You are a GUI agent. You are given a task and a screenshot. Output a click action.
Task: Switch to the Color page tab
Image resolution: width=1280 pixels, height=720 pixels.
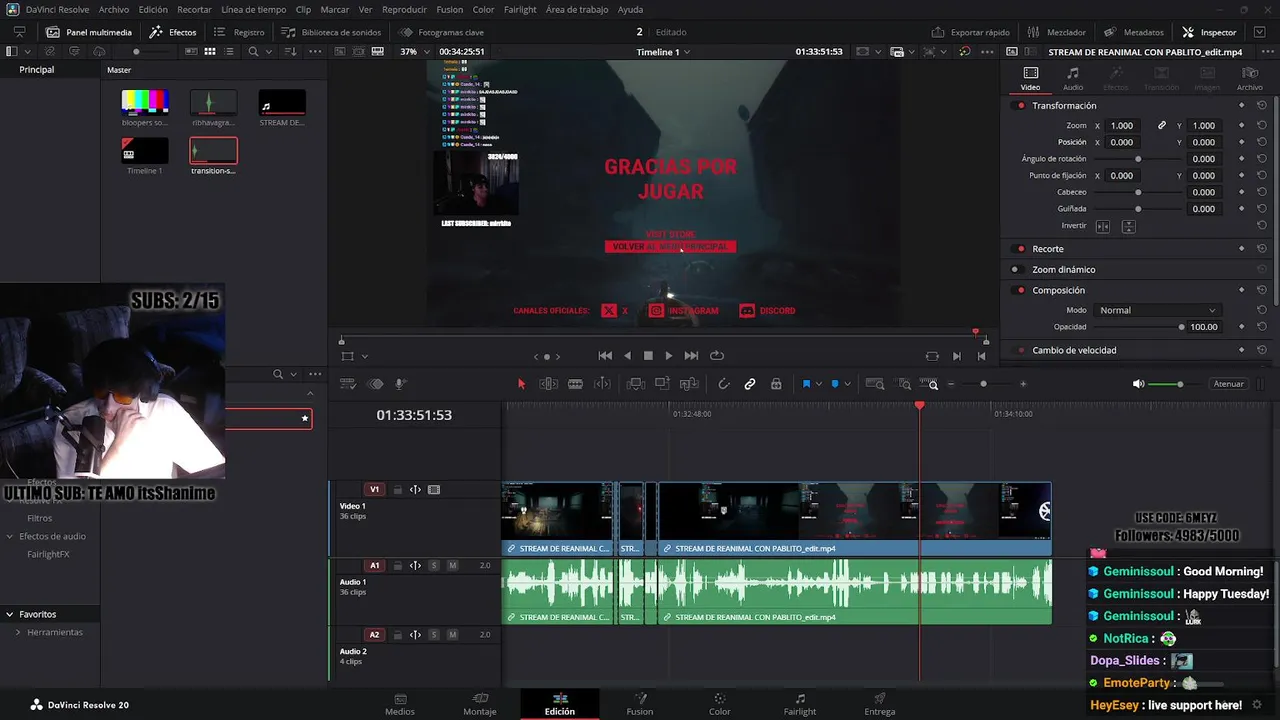[720, 704]
